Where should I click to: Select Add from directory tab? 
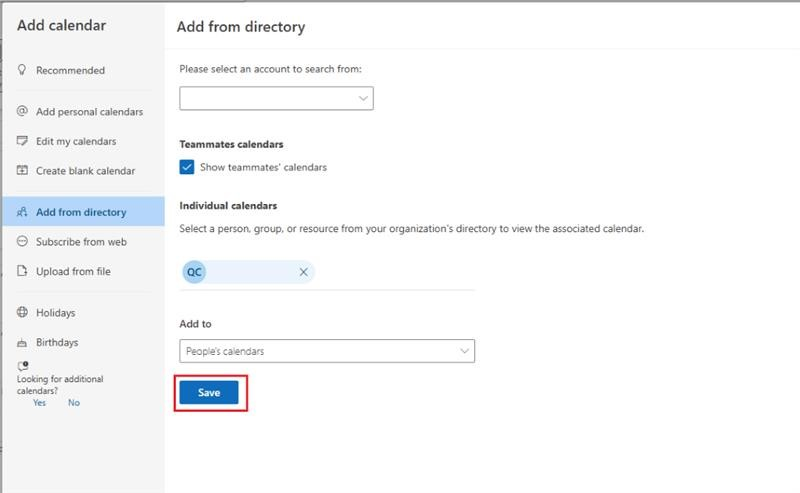(x=84, y=211)
